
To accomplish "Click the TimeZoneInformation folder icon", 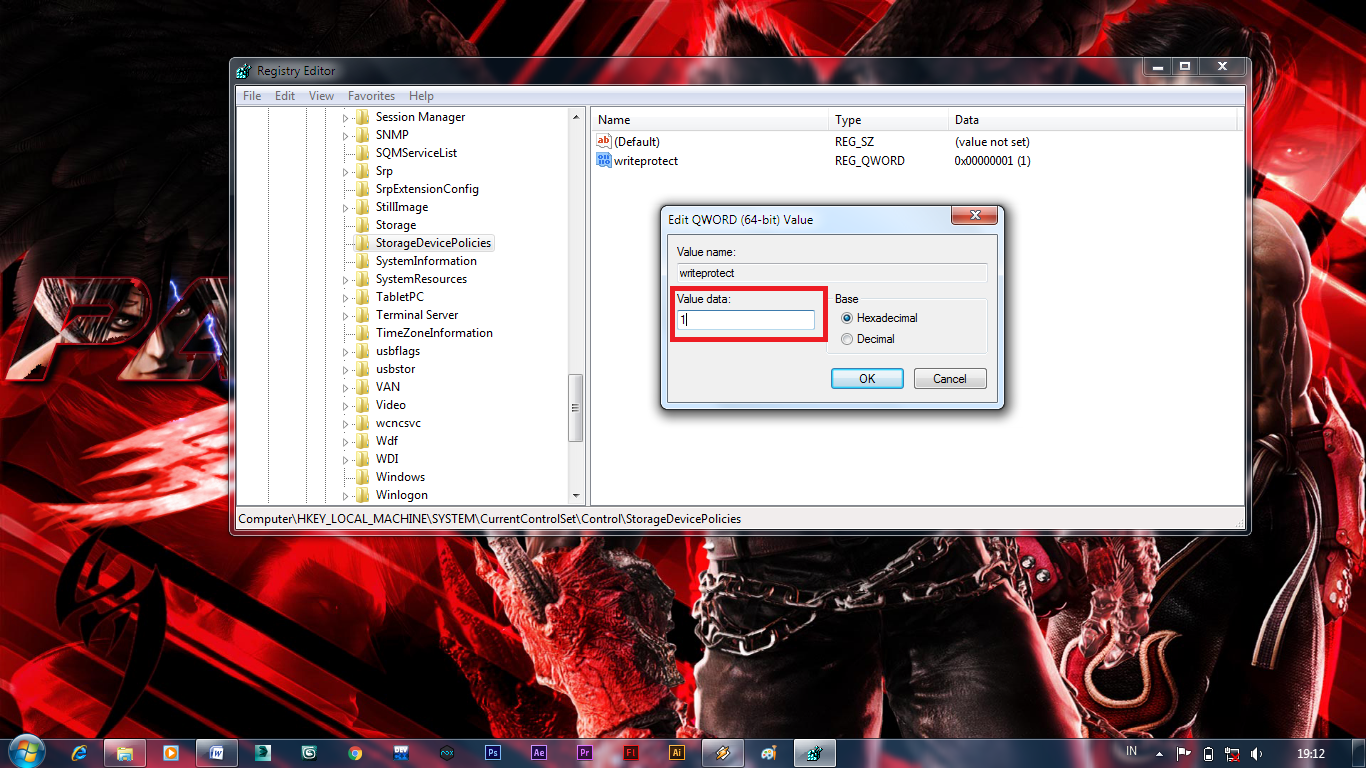I will click(362, 333).
